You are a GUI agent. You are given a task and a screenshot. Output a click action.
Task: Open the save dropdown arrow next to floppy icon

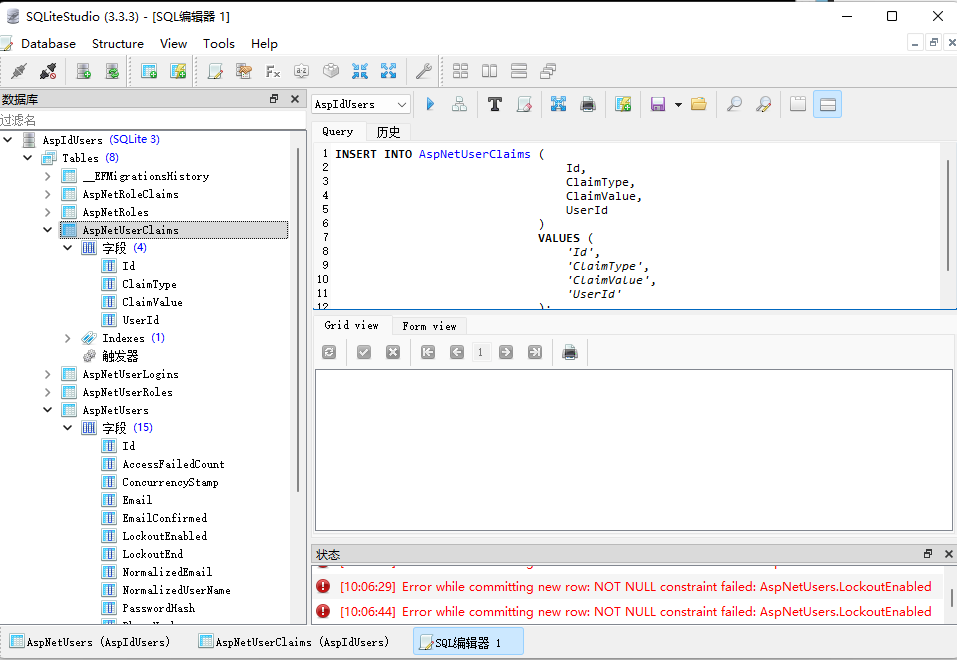tap(678, 104)
